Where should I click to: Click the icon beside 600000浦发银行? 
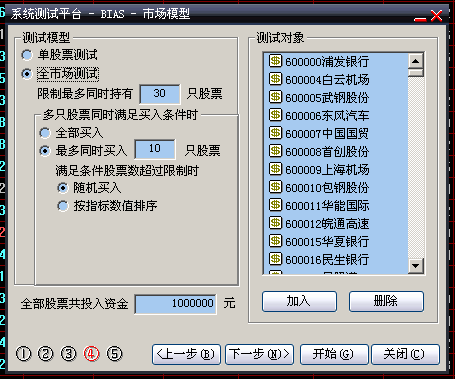pyautogui.click(x=275, y=61)
